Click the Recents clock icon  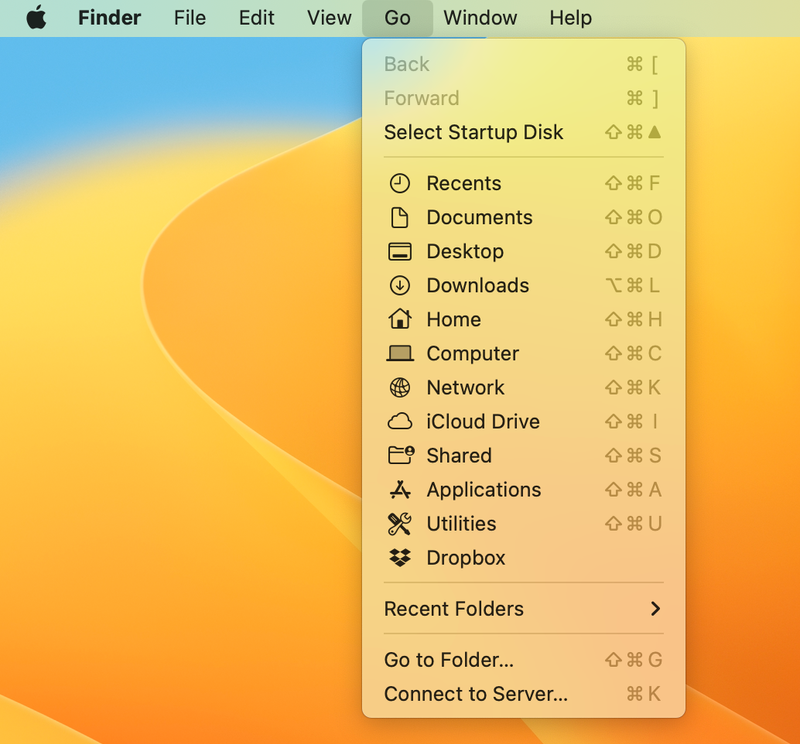point(400,183)
